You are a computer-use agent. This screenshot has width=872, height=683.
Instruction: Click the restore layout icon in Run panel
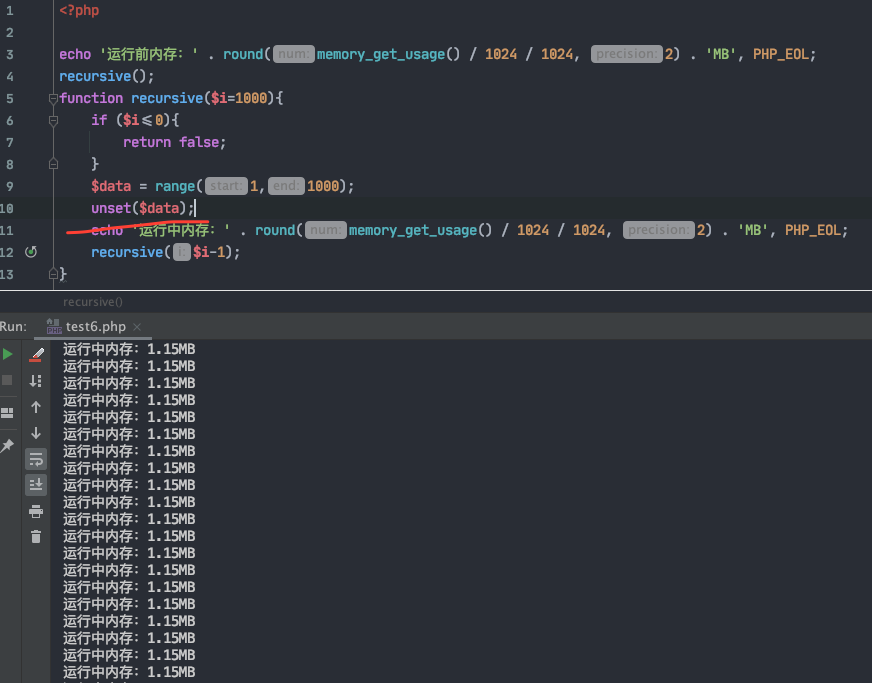click(7, 413)
